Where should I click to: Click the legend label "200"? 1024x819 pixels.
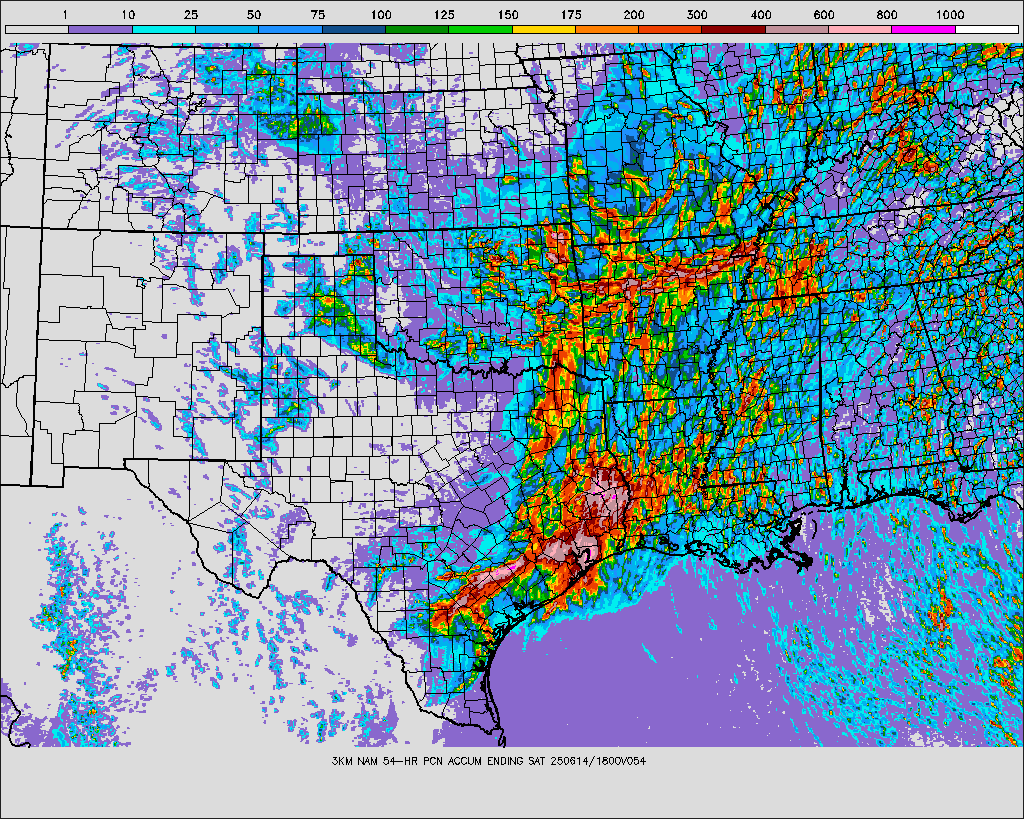click(x=634, y=14)
